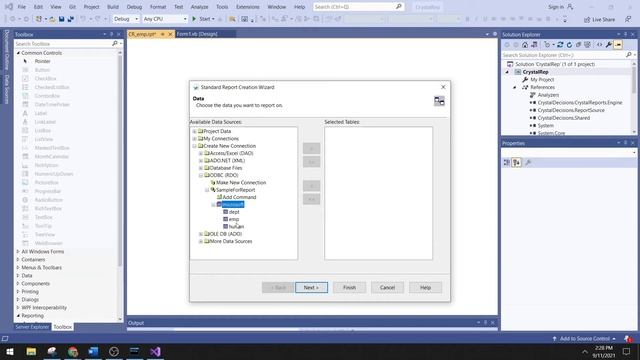The height and width of the screenshot is (360, 640).
Task: Switch to Form1.vb [Design] tab
Action: coord(197,34)
